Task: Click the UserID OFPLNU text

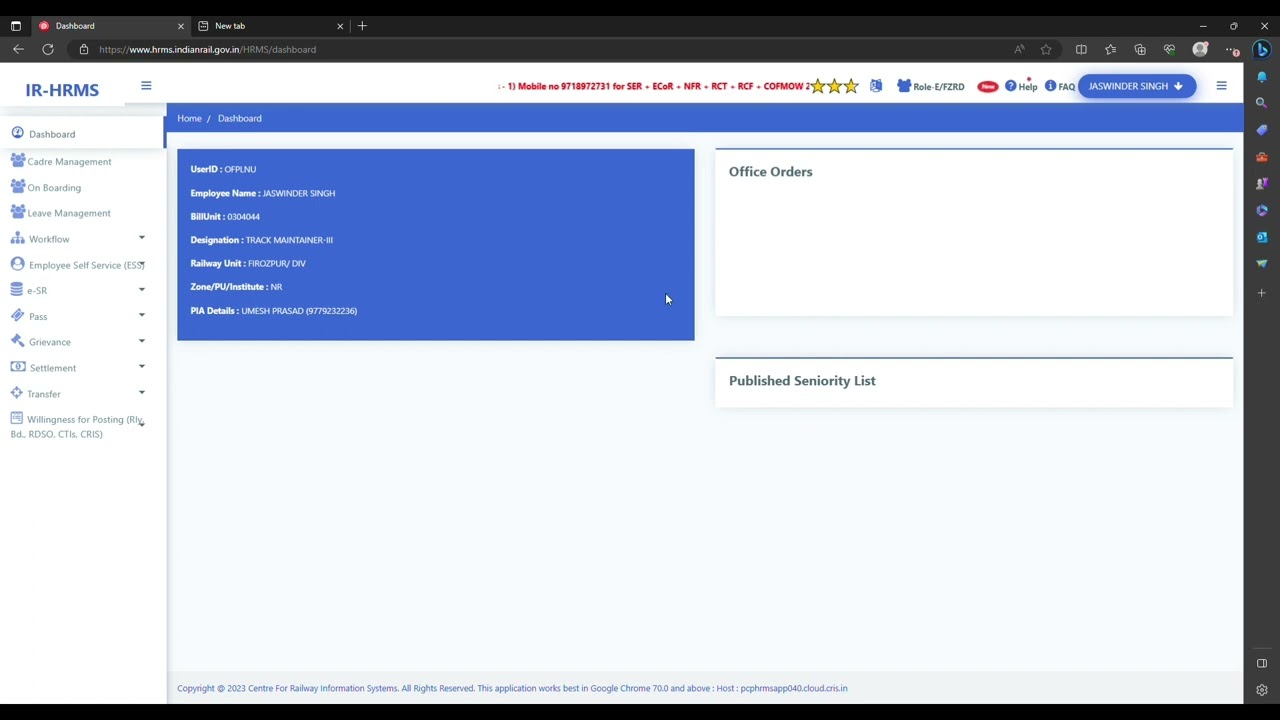Action: (223, 169)
